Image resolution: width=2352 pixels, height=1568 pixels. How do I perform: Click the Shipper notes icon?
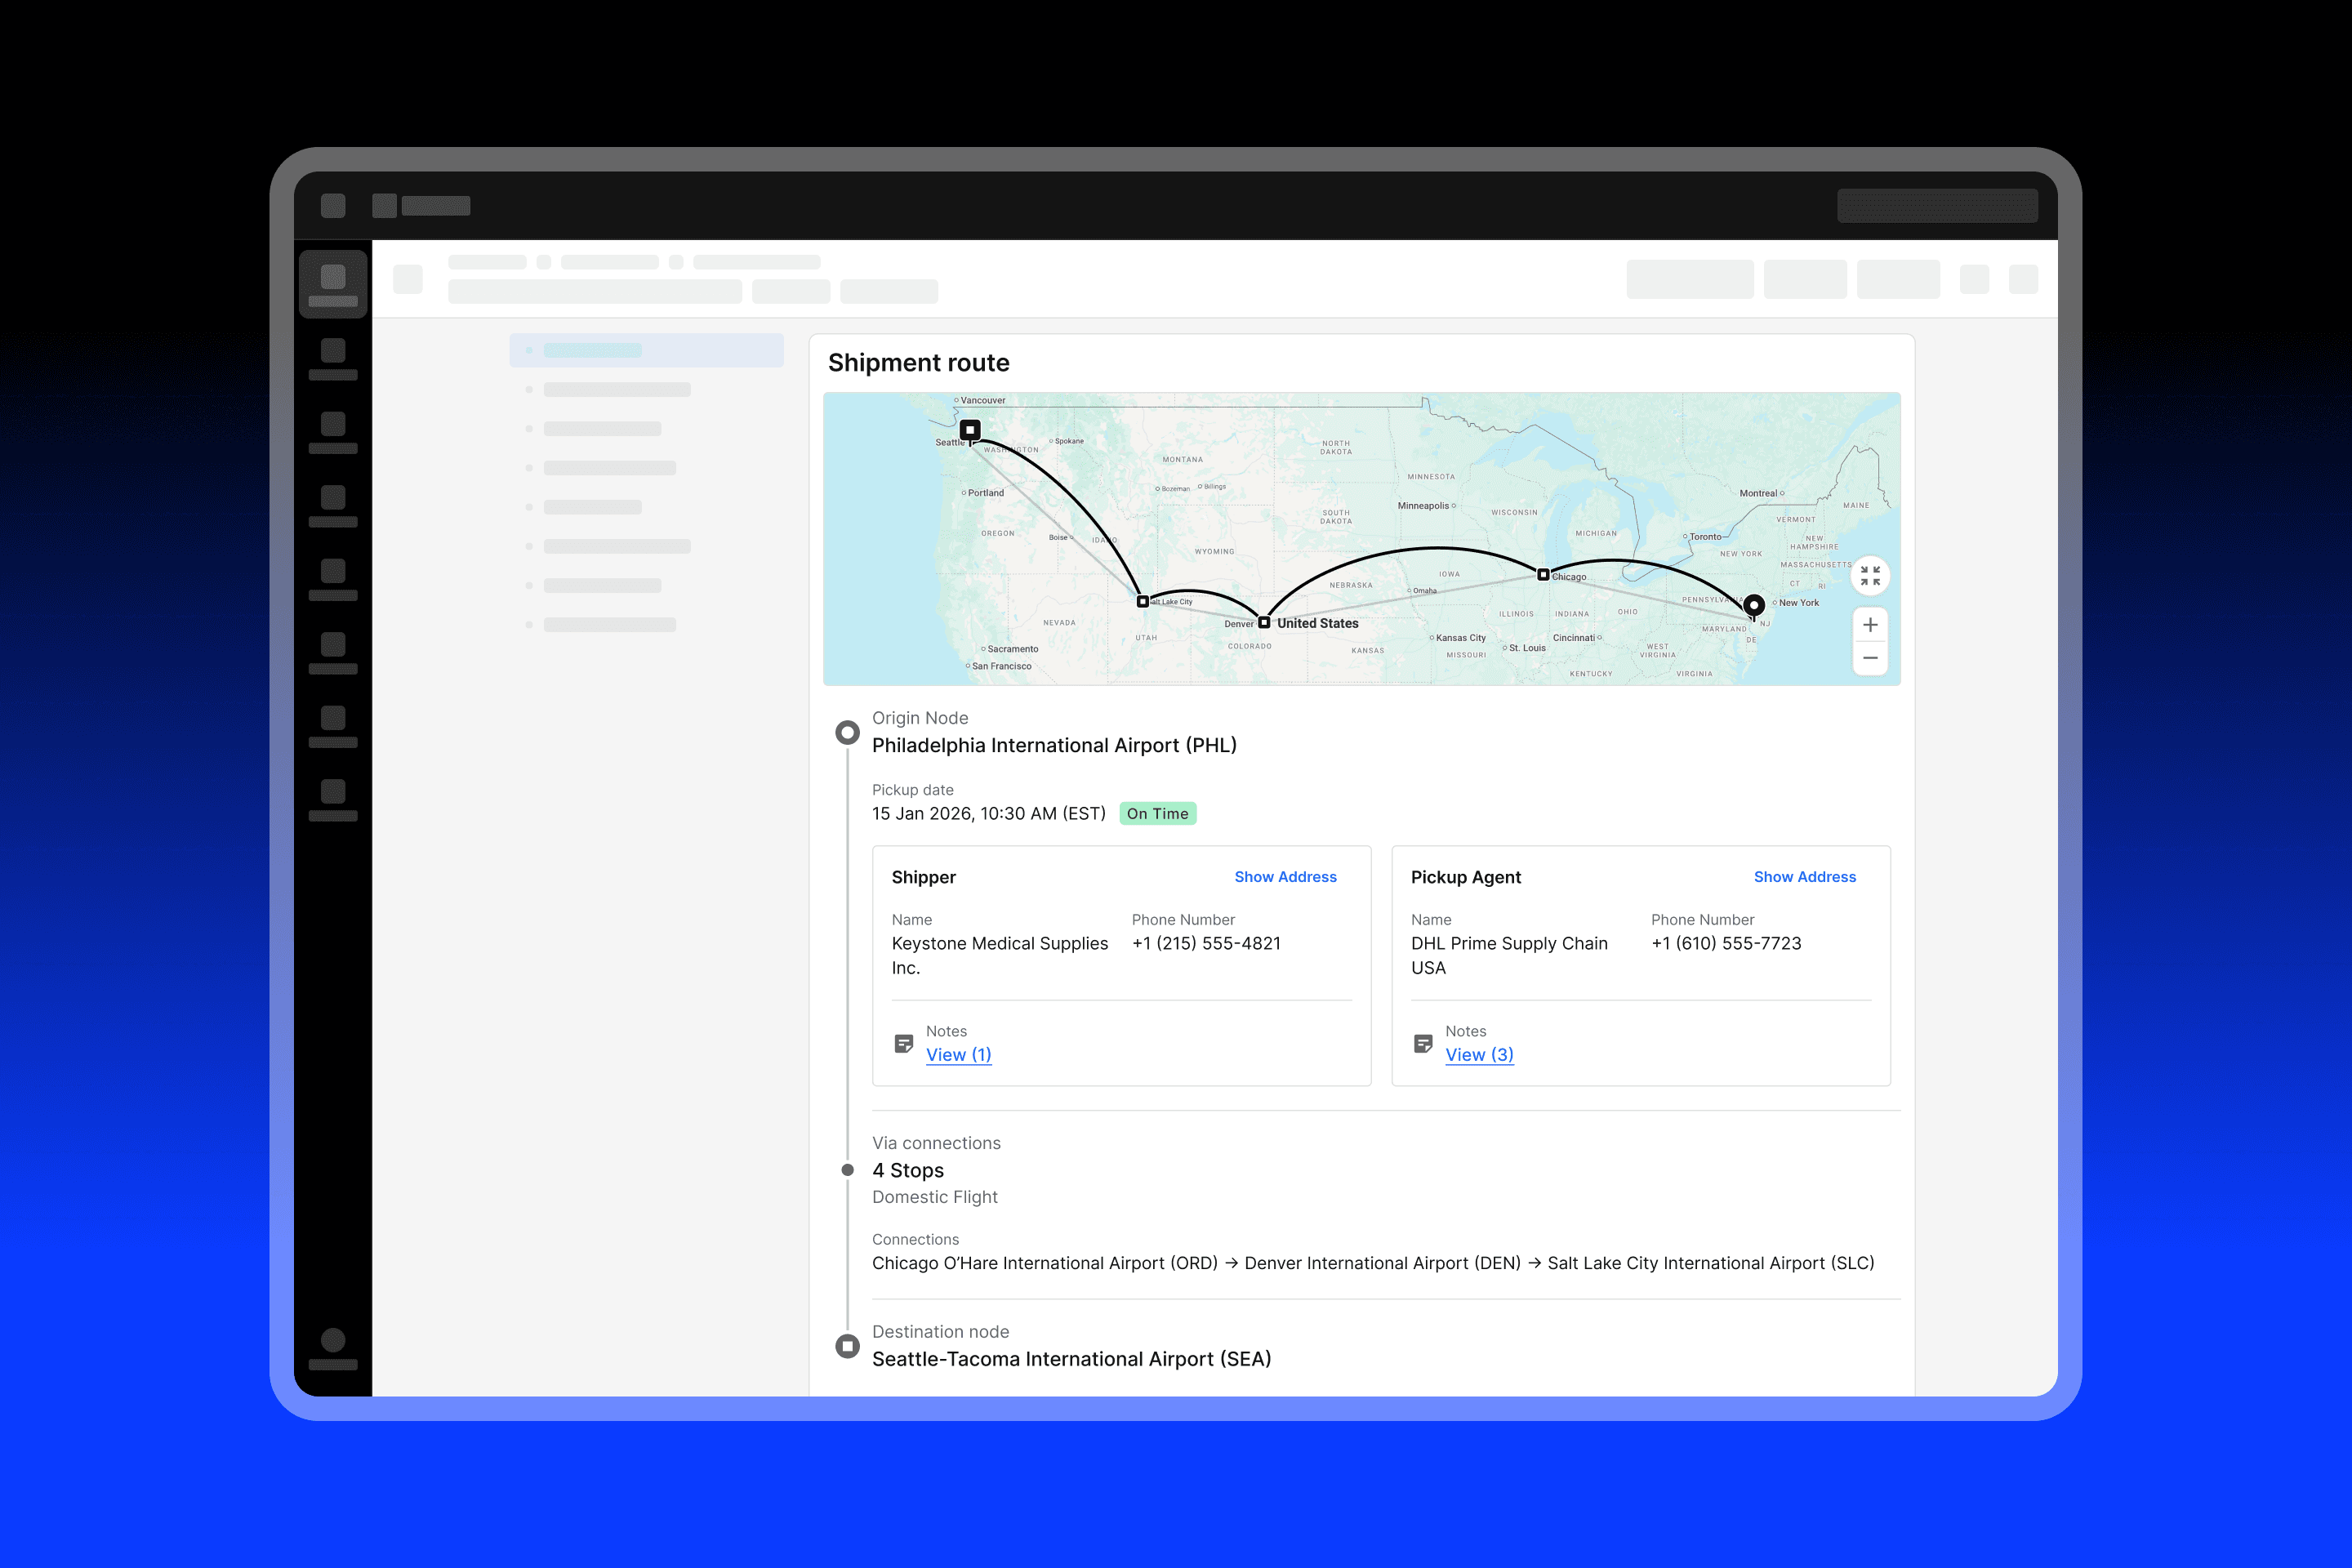click(903, 1044)
